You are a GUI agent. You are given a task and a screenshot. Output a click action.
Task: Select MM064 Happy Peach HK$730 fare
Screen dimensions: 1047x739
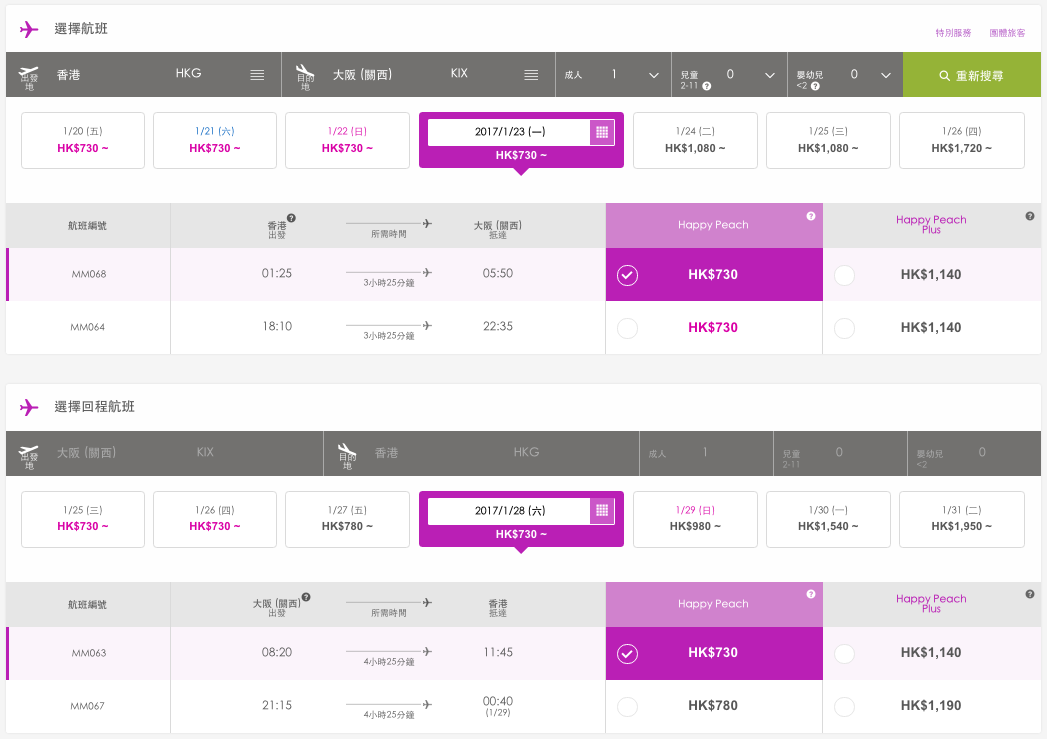[x=714, y=328]
